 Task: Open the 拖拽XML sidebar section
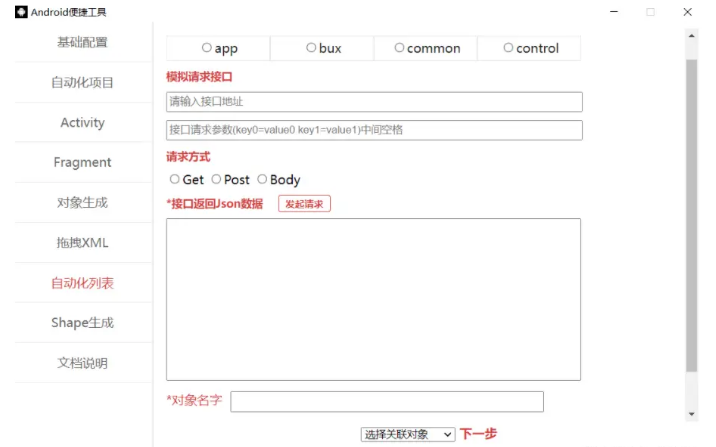[82, 242]
